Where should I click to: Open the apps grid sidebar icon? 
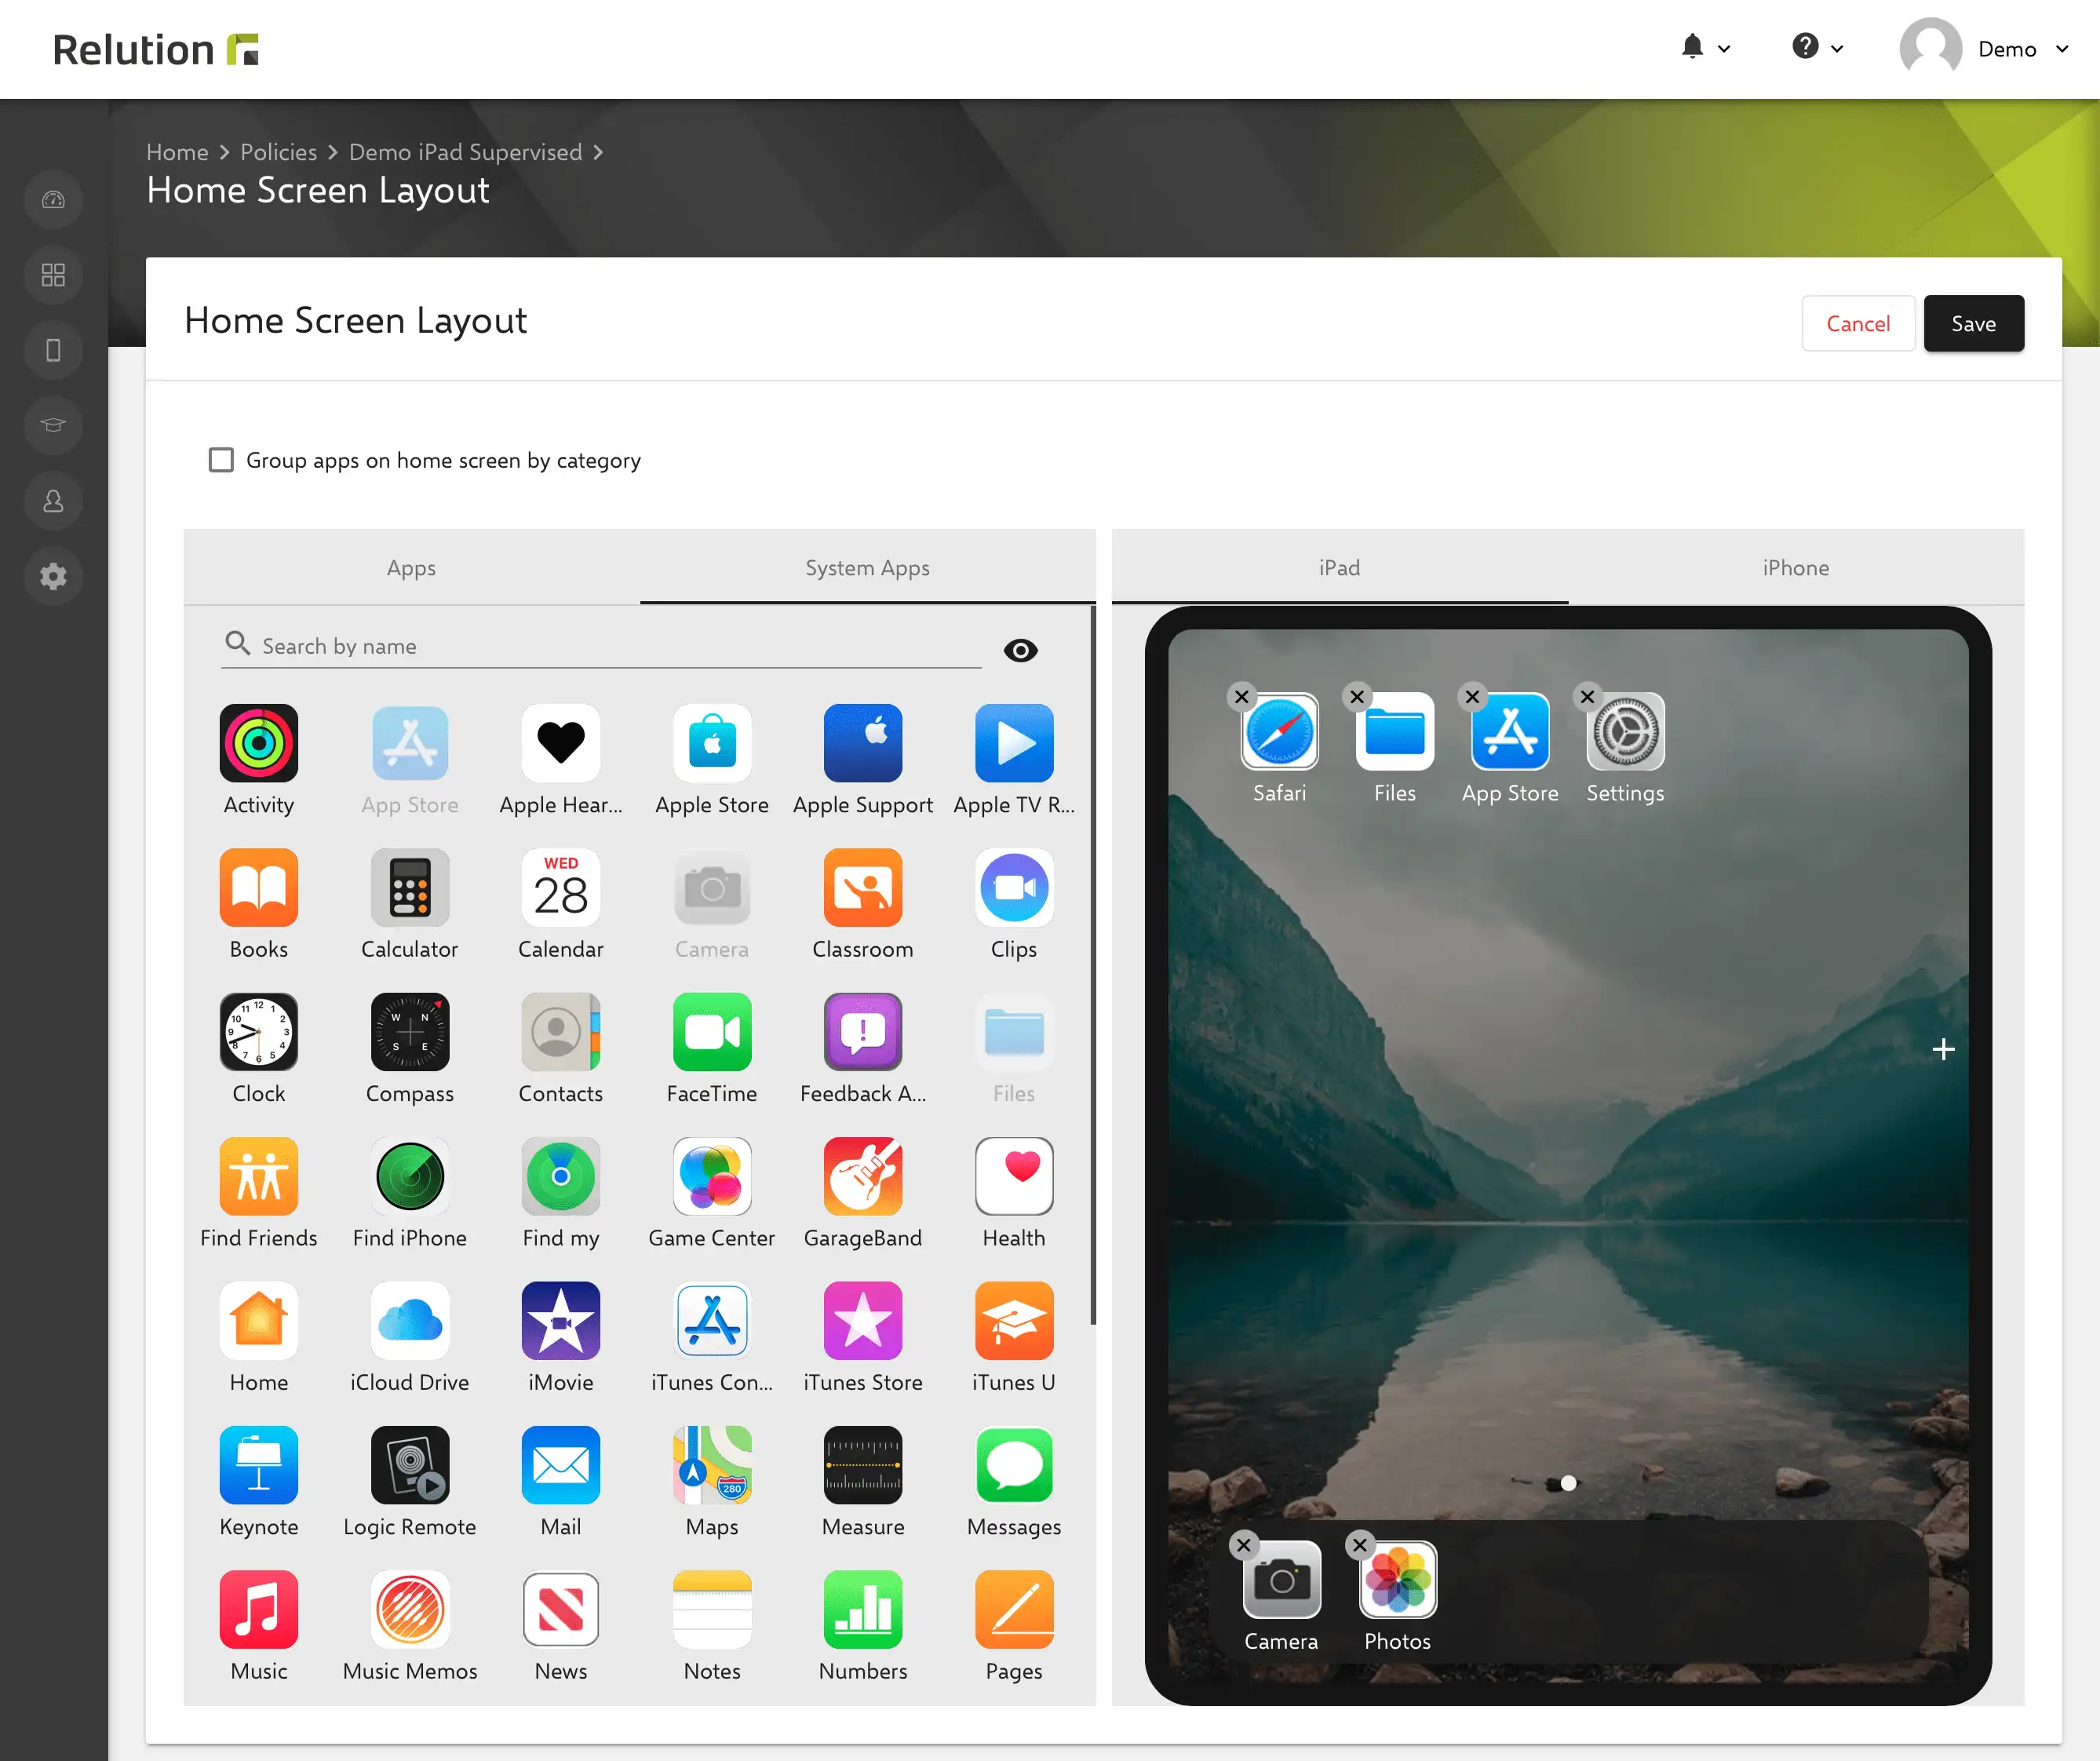click(x=53, y=275)
